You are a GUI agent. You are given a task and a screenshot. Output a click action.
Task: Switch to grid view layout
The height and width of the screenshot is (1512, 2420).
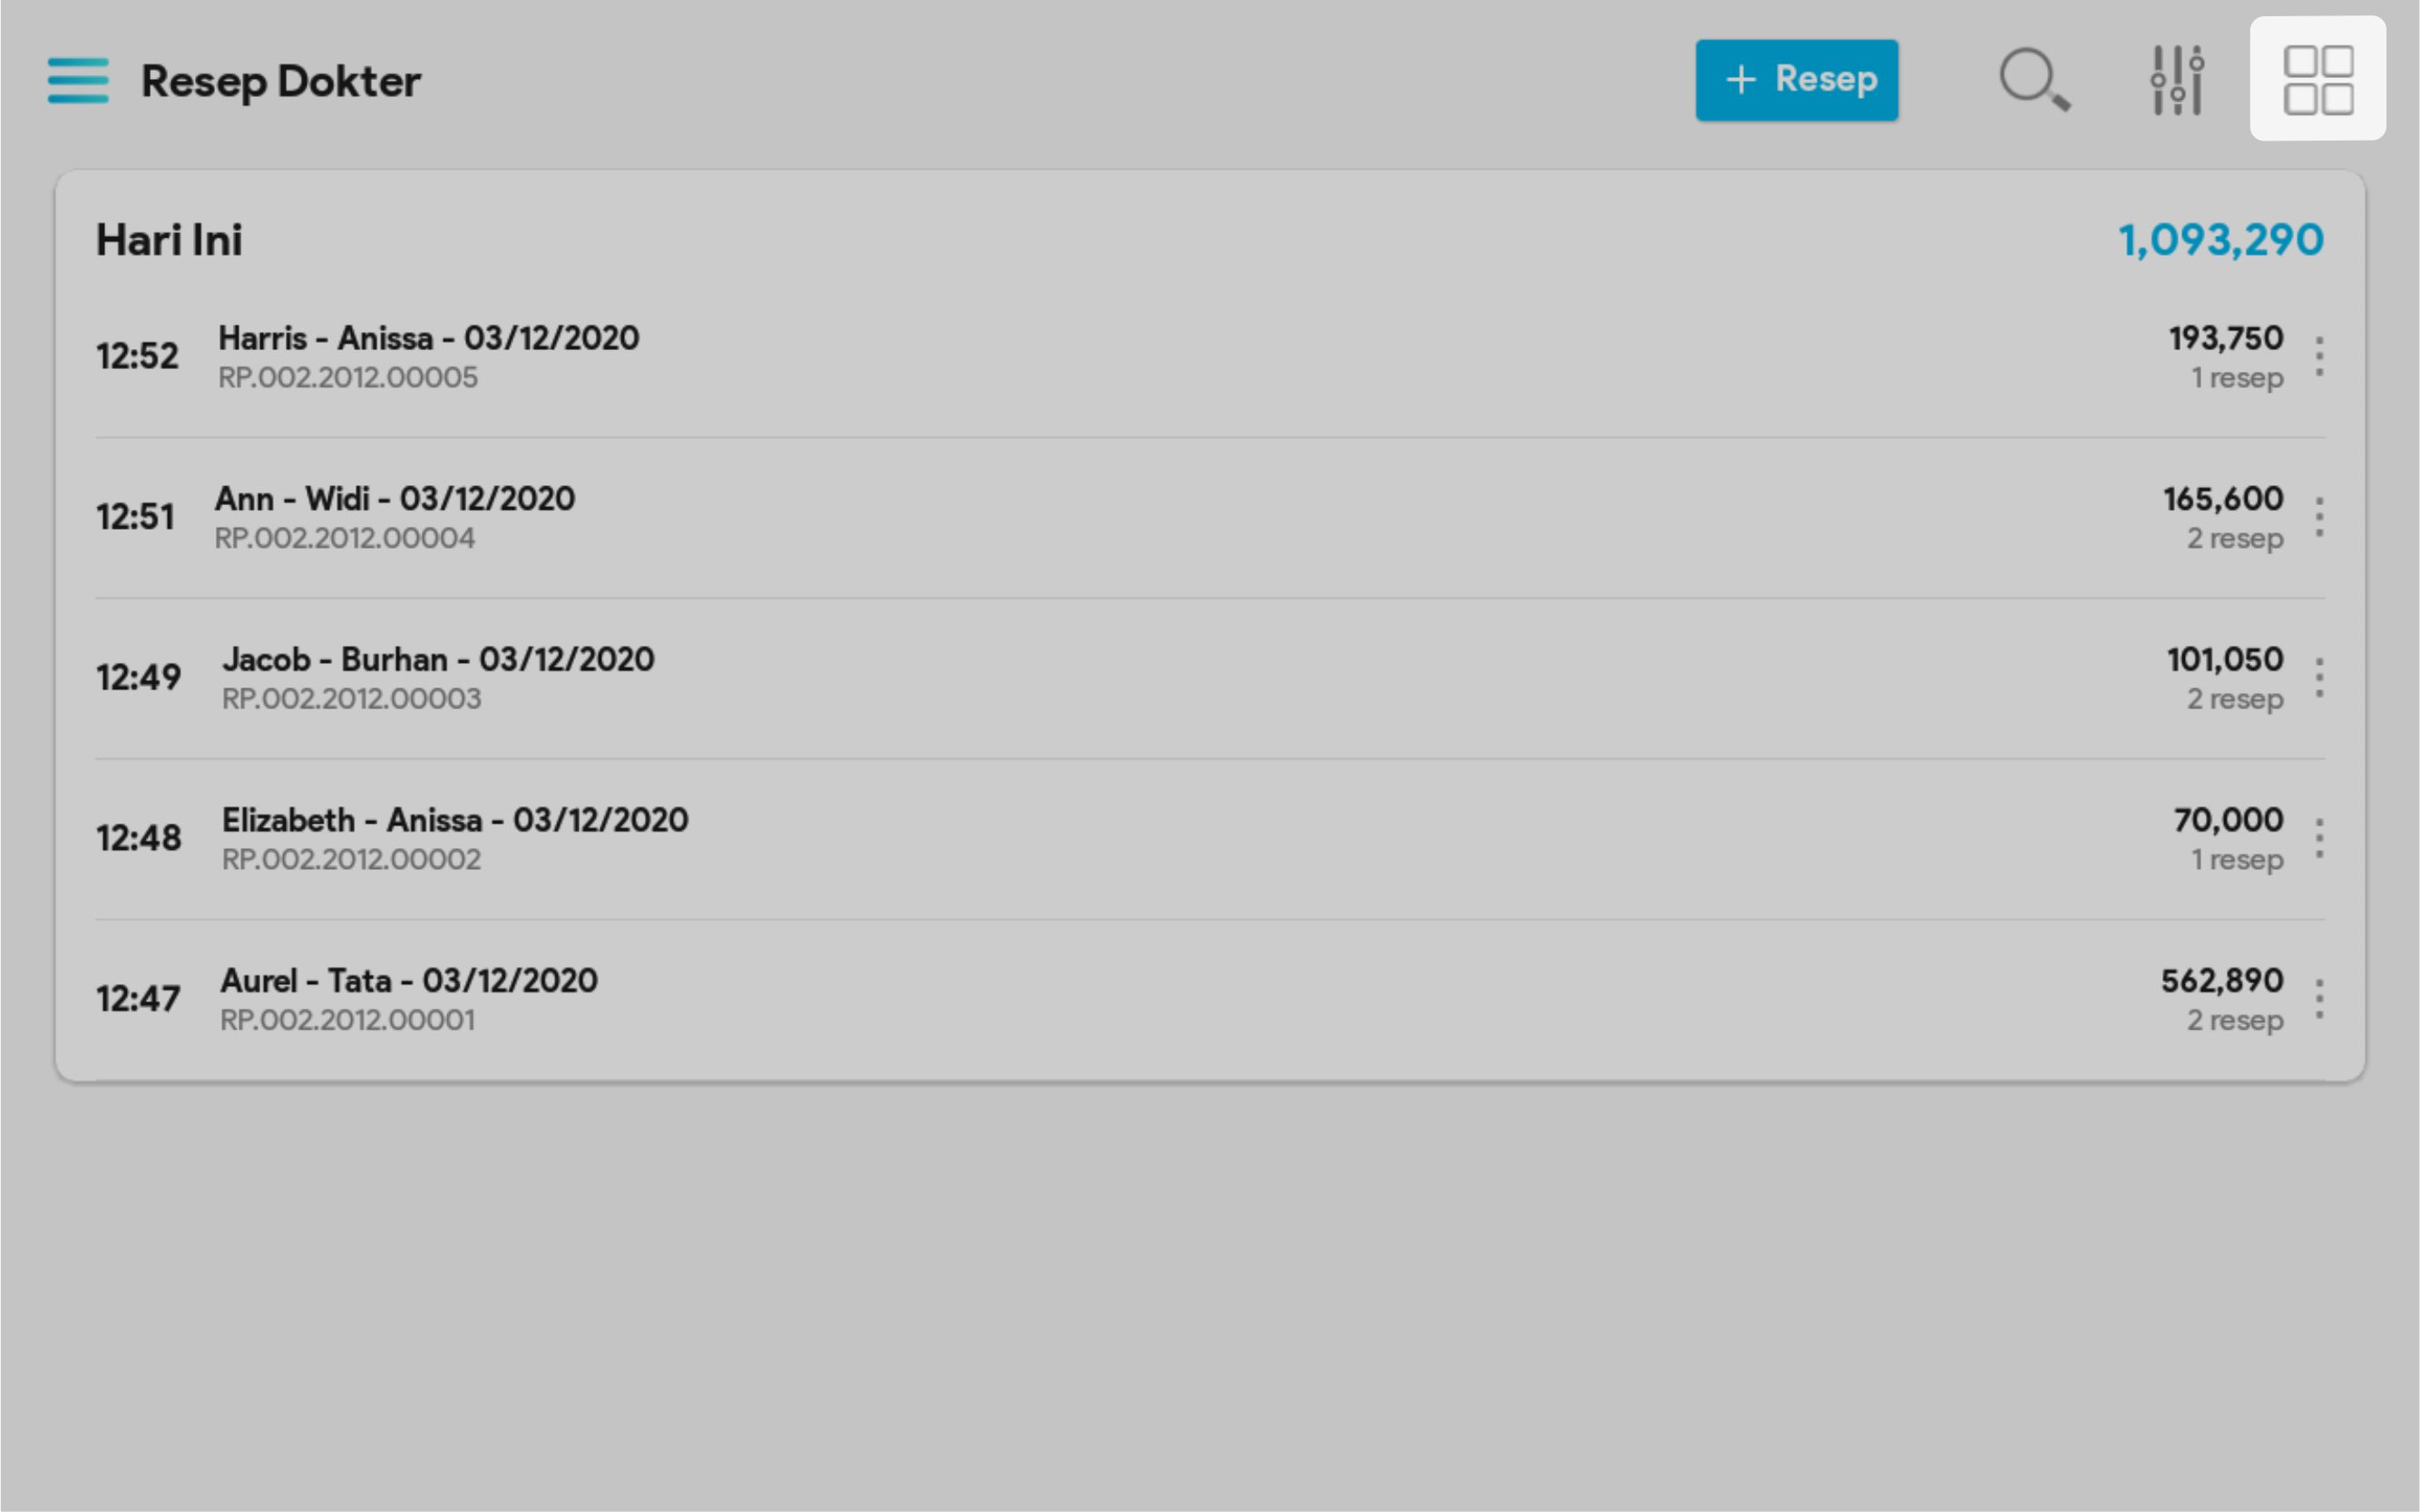(x=2317, y=80)
